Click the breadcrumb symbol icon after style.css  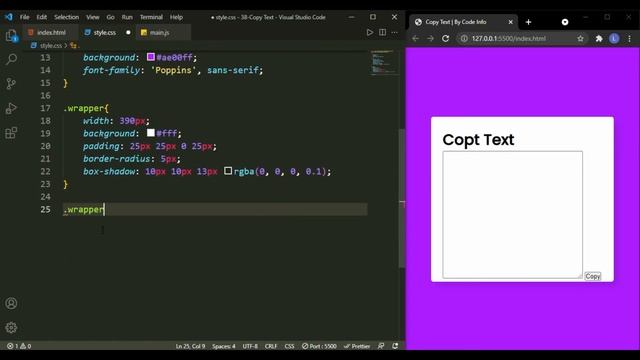pyautogui.click(x=73, y=46)
